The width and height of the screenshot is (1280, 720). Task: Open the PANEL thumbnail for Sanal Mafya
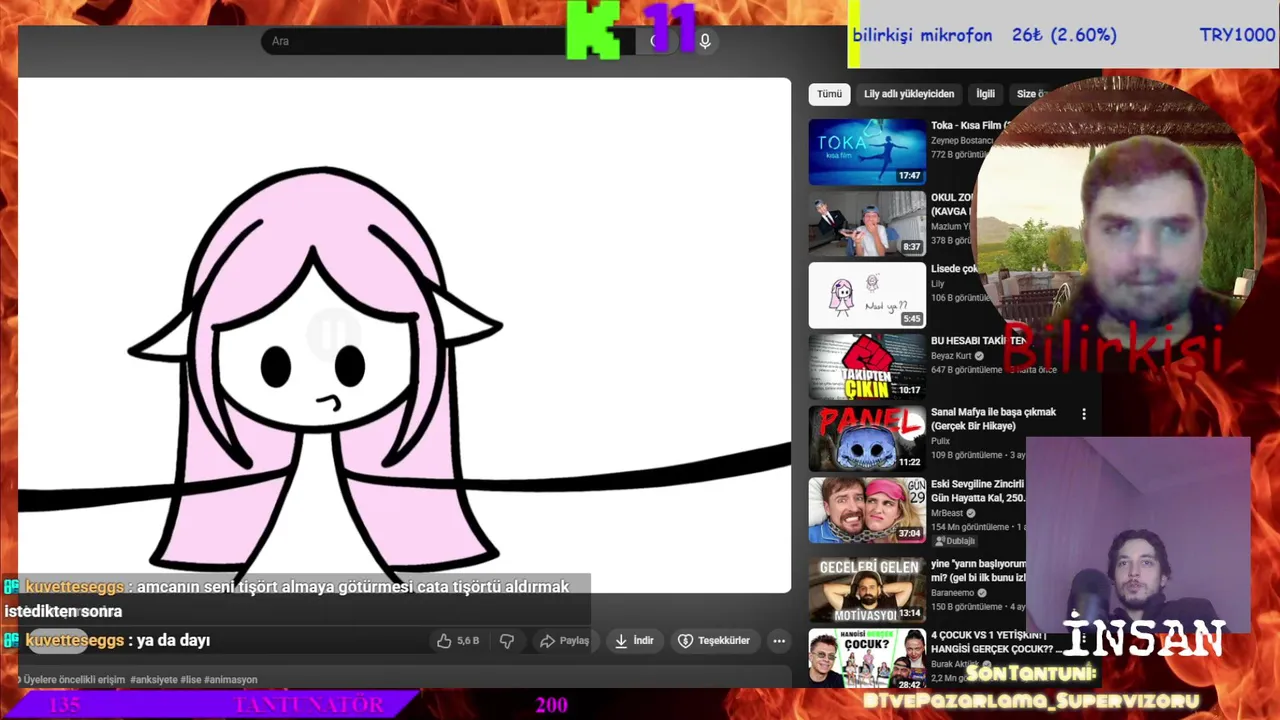[x=867, y=438]
